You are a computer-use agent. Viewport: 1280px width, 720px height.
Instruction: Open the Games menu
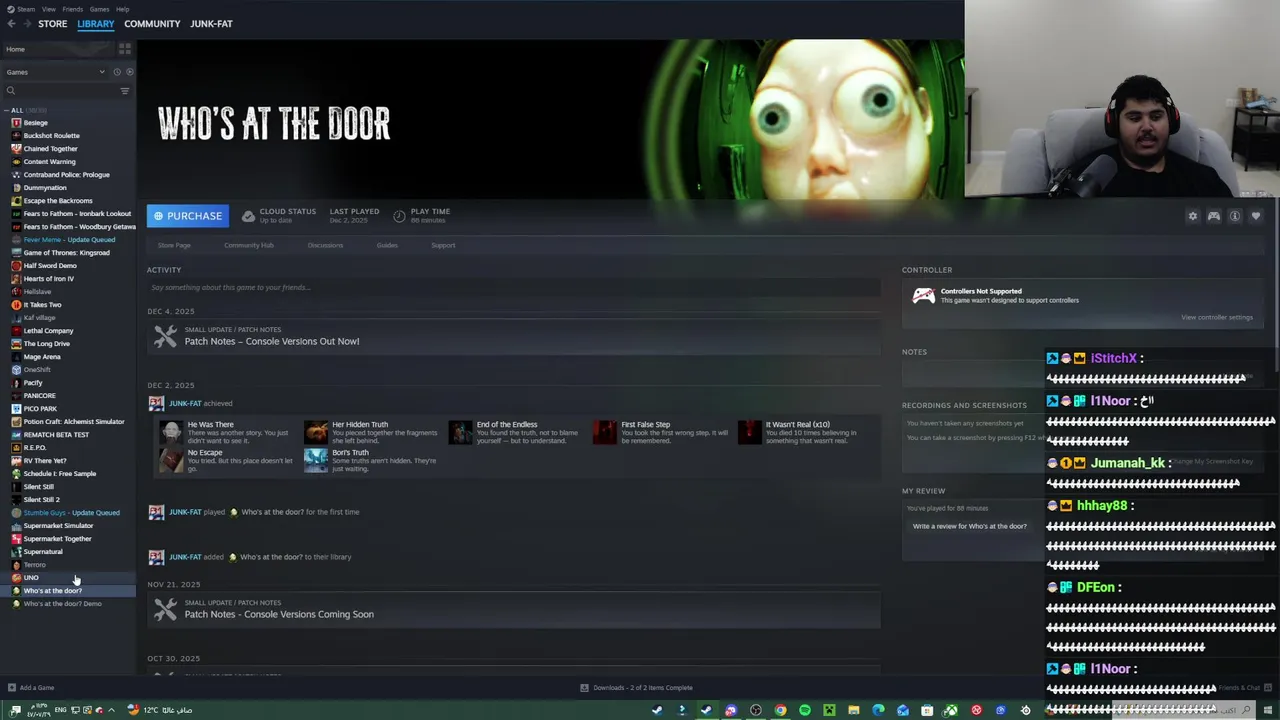pos(99,9)
